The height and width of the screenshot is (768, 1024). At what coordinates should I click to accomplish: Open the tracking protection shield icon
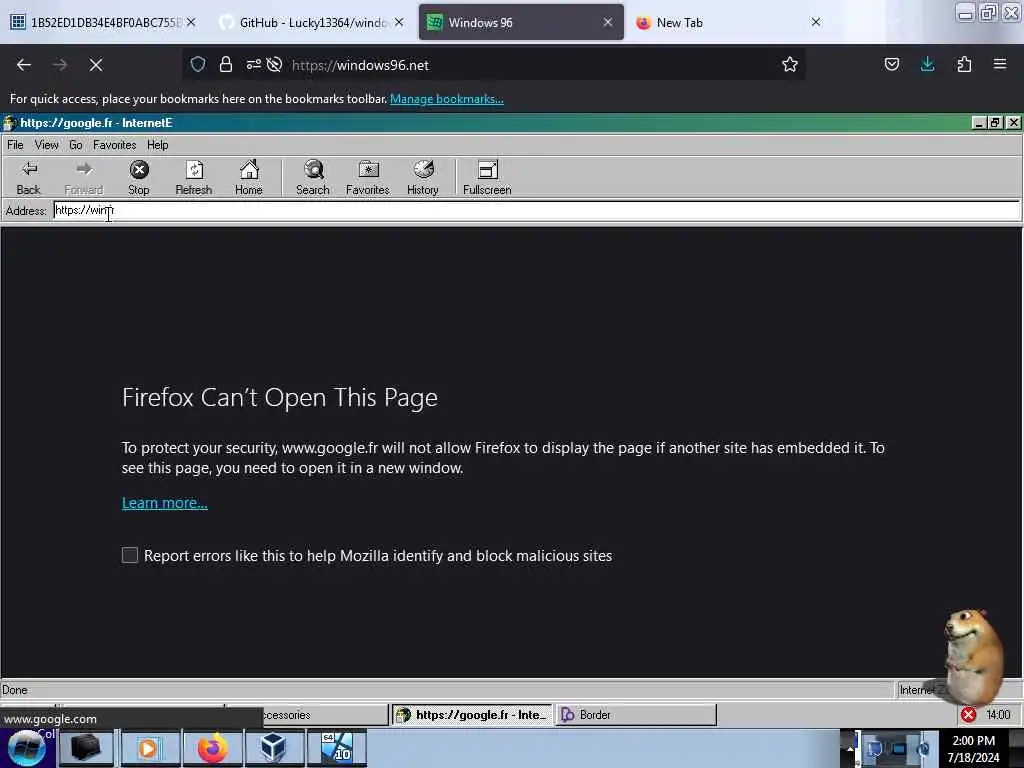click(x=198, y=65)
